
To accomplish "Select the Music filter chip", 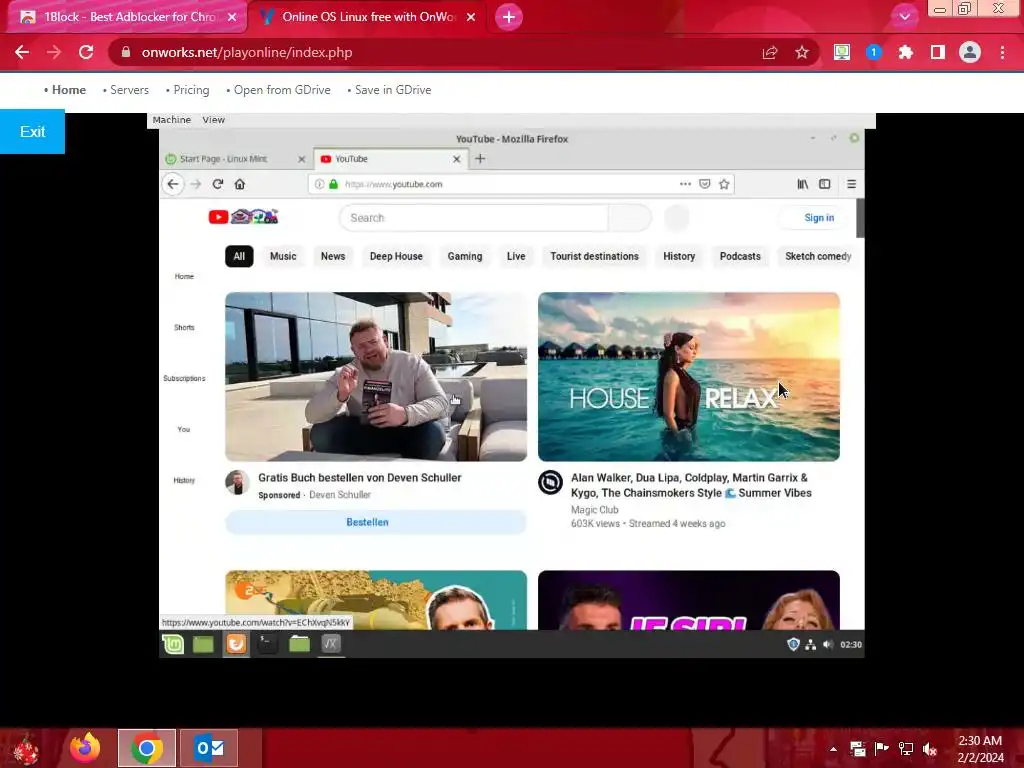I will point(283,257).
